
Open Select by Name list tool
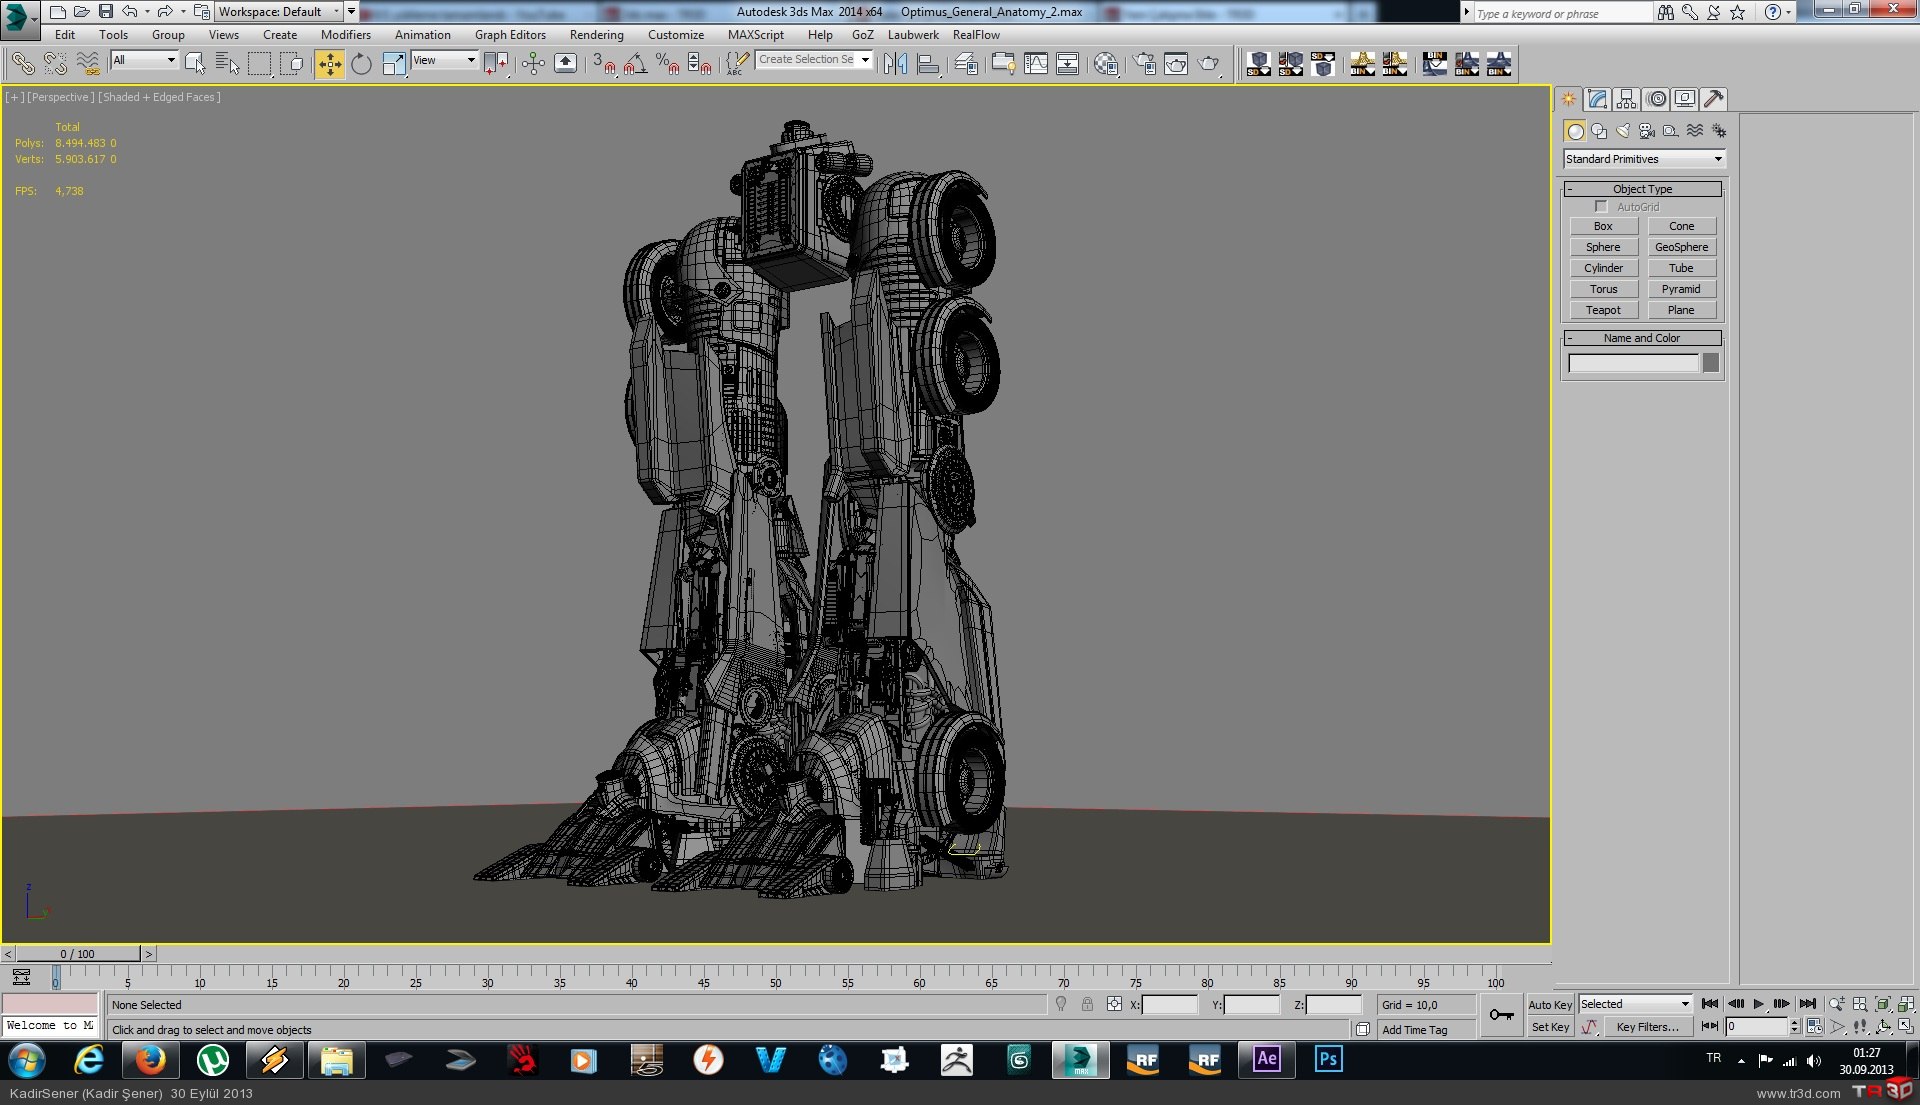pos(228,64)
